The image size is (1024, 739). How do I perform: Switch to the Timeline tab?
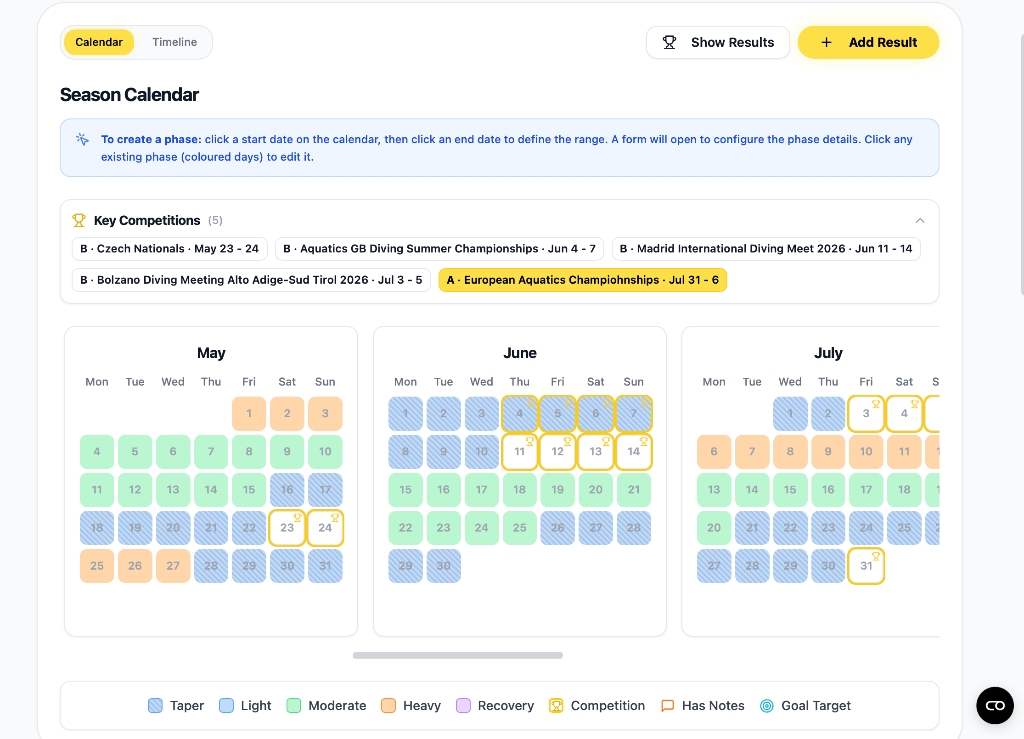[x=174, y=42]
